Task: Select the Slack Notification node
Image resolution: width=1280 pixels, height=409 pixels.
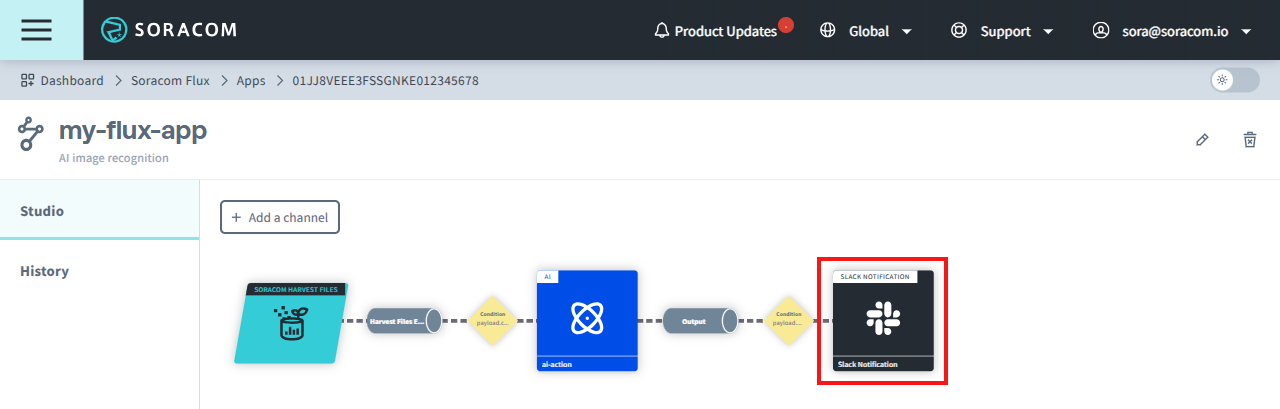Action: click(883, 320)
